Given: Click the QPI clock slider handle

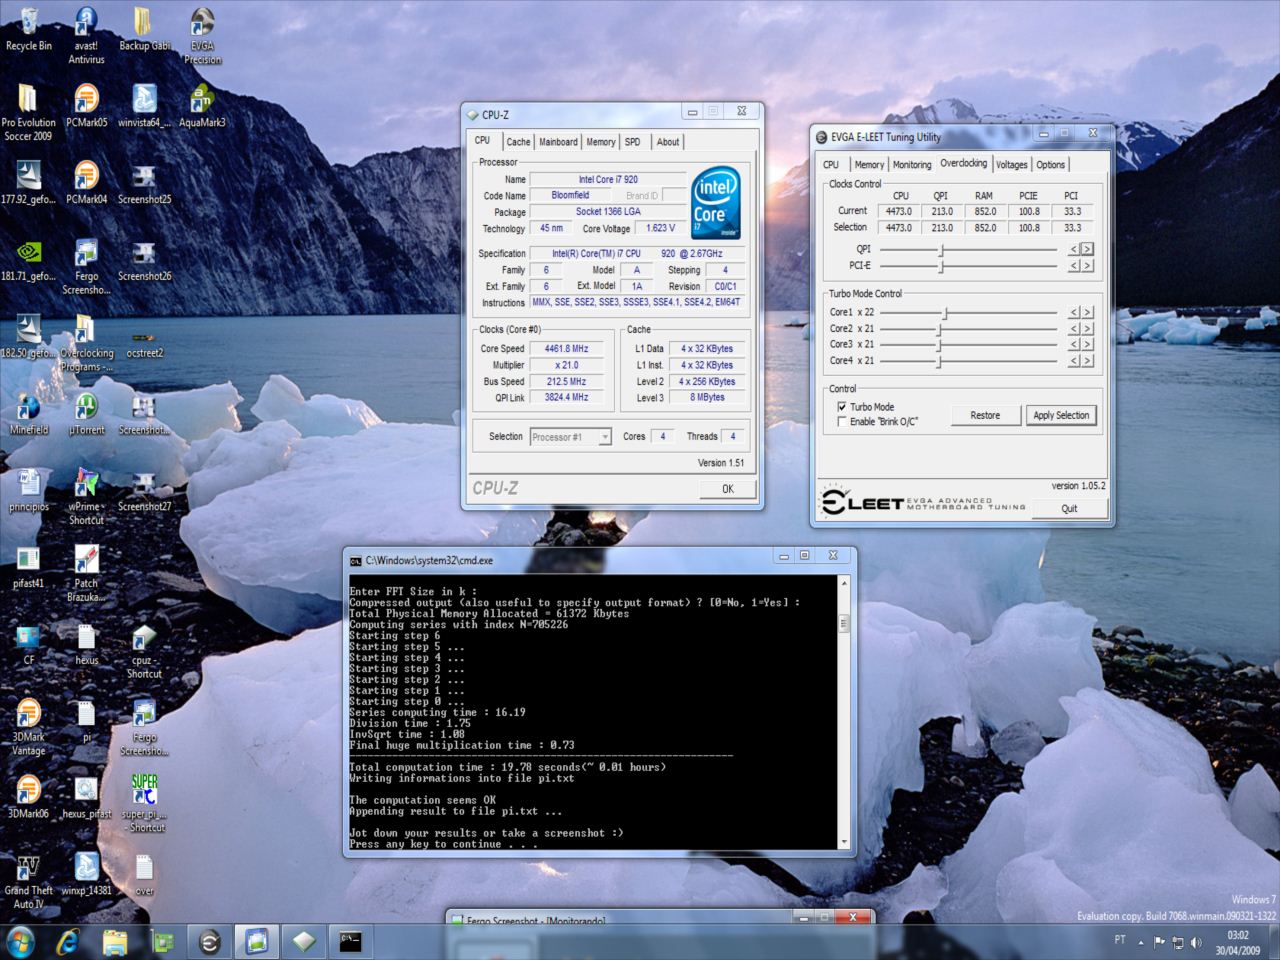Looking at the screenshot, I should click(941, 249).
